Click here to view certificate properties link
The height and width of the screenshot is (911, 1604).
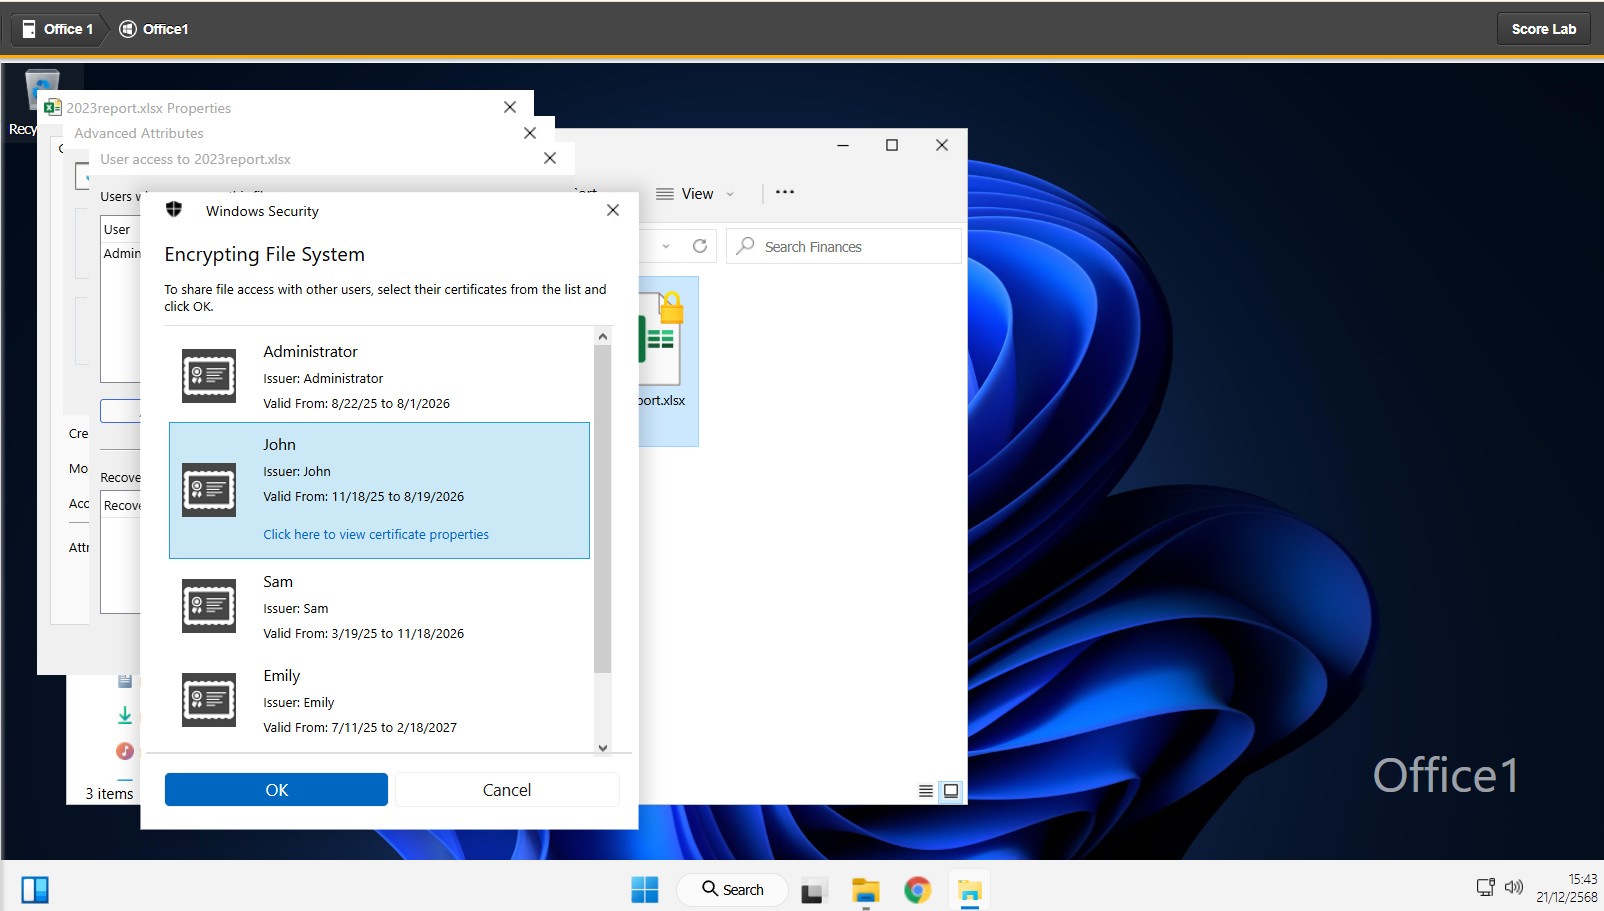(x=376, y=535)
